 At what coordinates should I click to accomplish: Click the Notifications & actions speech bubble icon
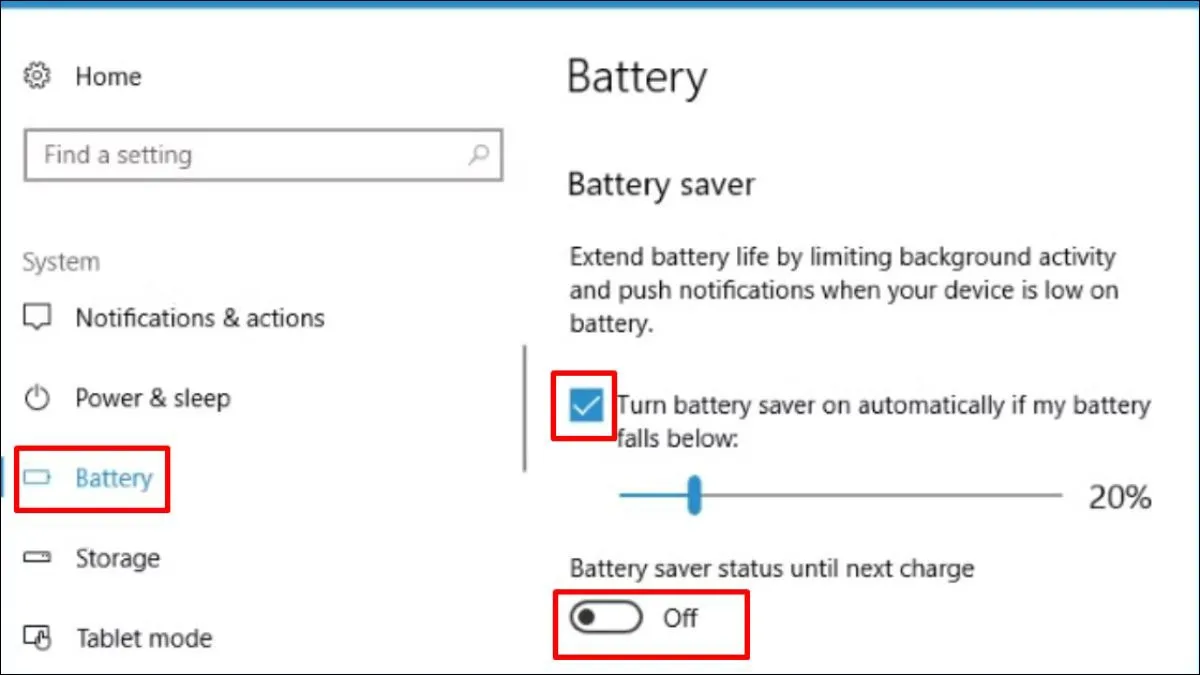pos(37,318)
